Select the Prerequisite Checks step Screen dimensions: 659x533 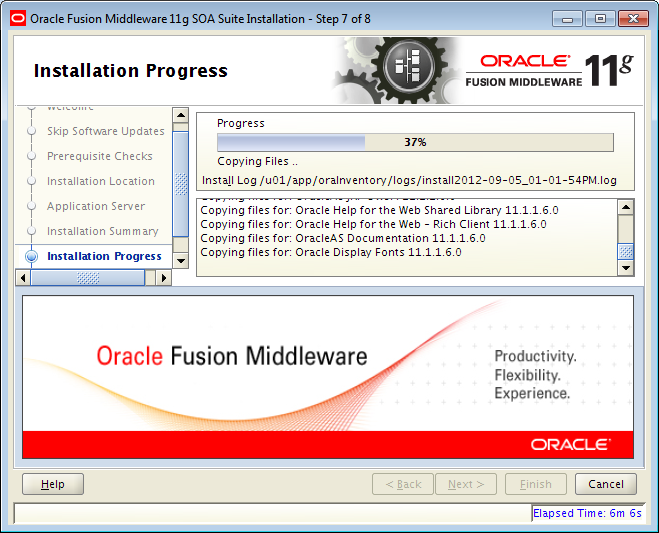pos(100,156)
